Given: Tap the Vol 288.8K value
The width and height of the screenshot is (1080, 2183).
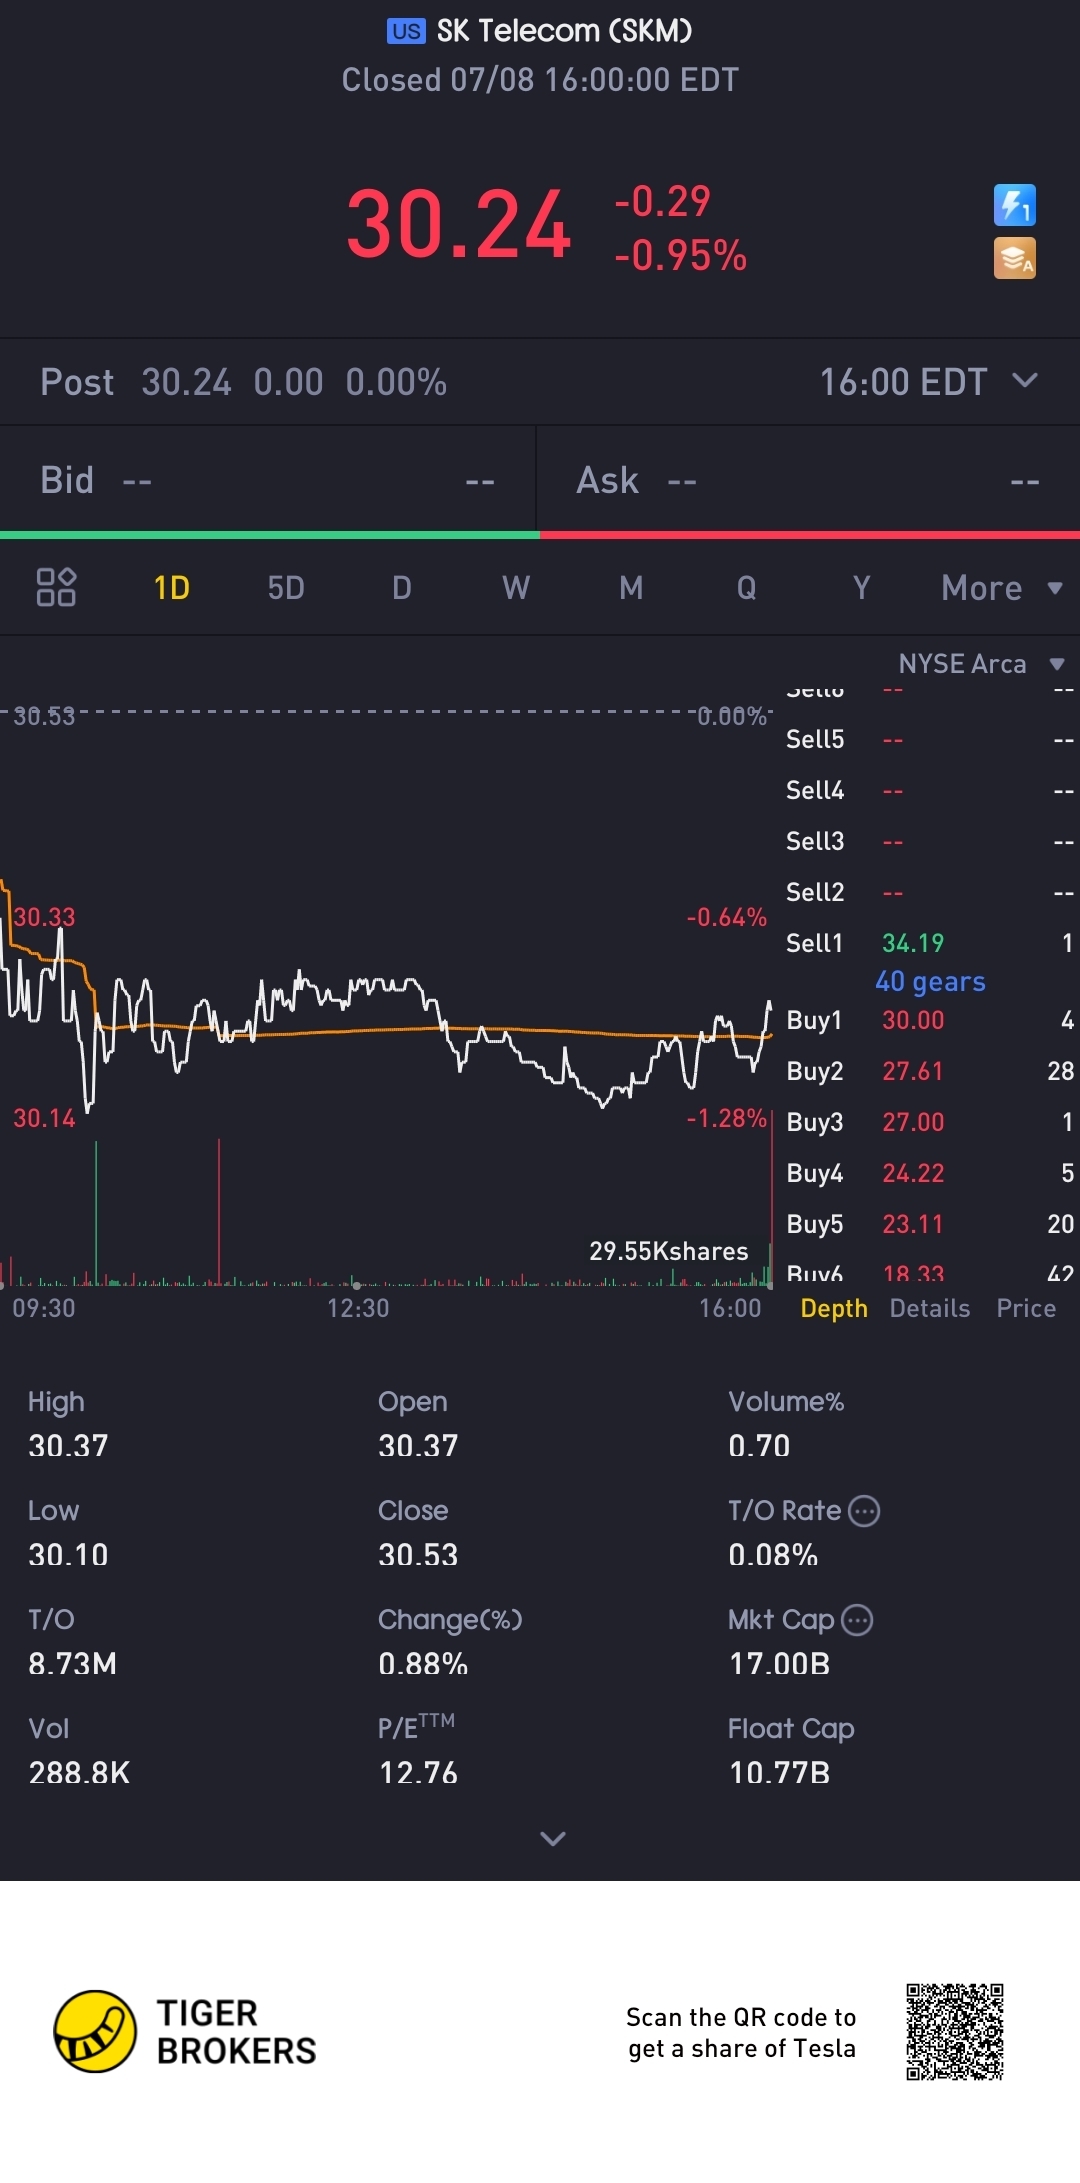Looking at the screenshot, I should pos(79,1772).
